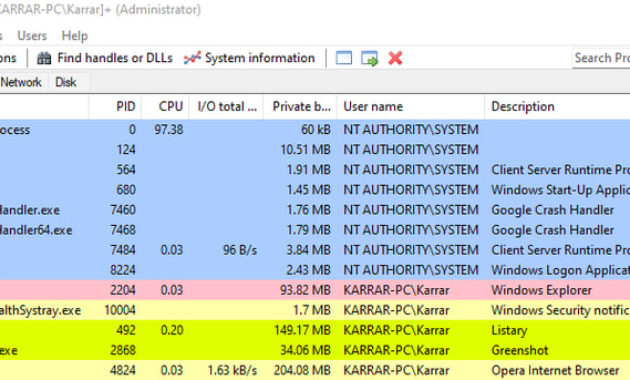Click the 96 B/s I/O value

(240, 250)
